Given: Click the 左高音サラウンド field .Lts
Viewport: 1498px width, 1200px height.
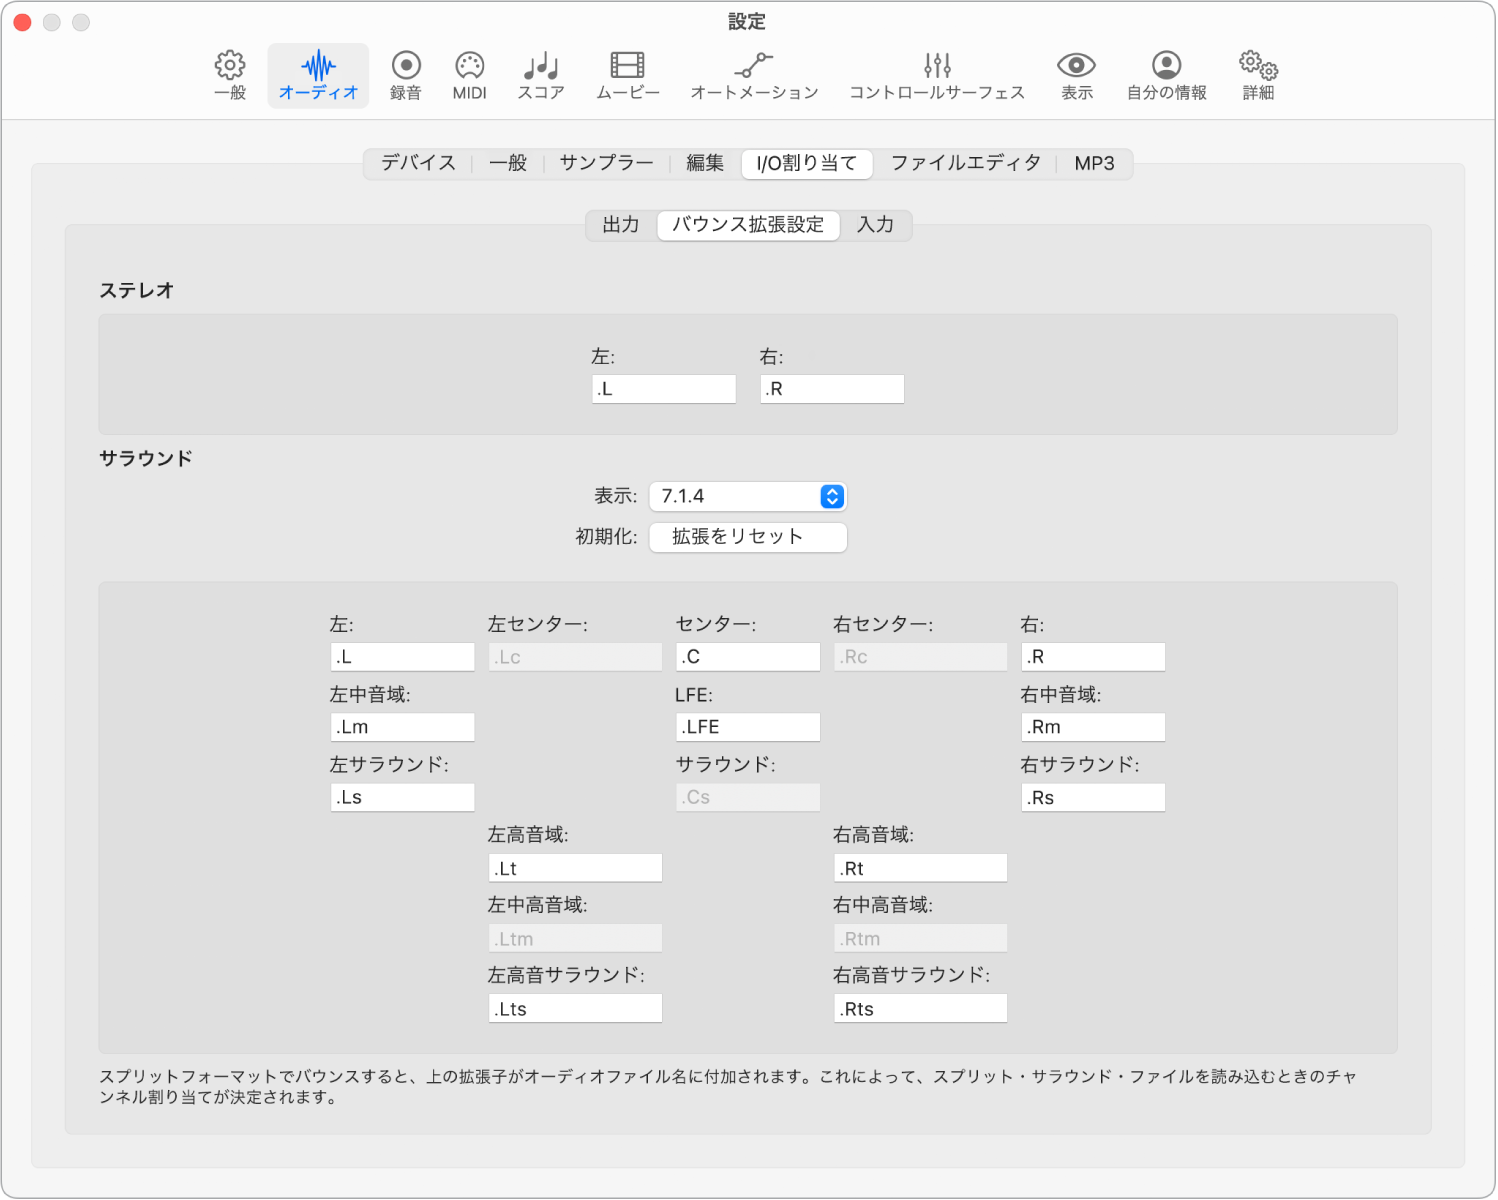Looking at the screenshot, I should click(575, 1008).
